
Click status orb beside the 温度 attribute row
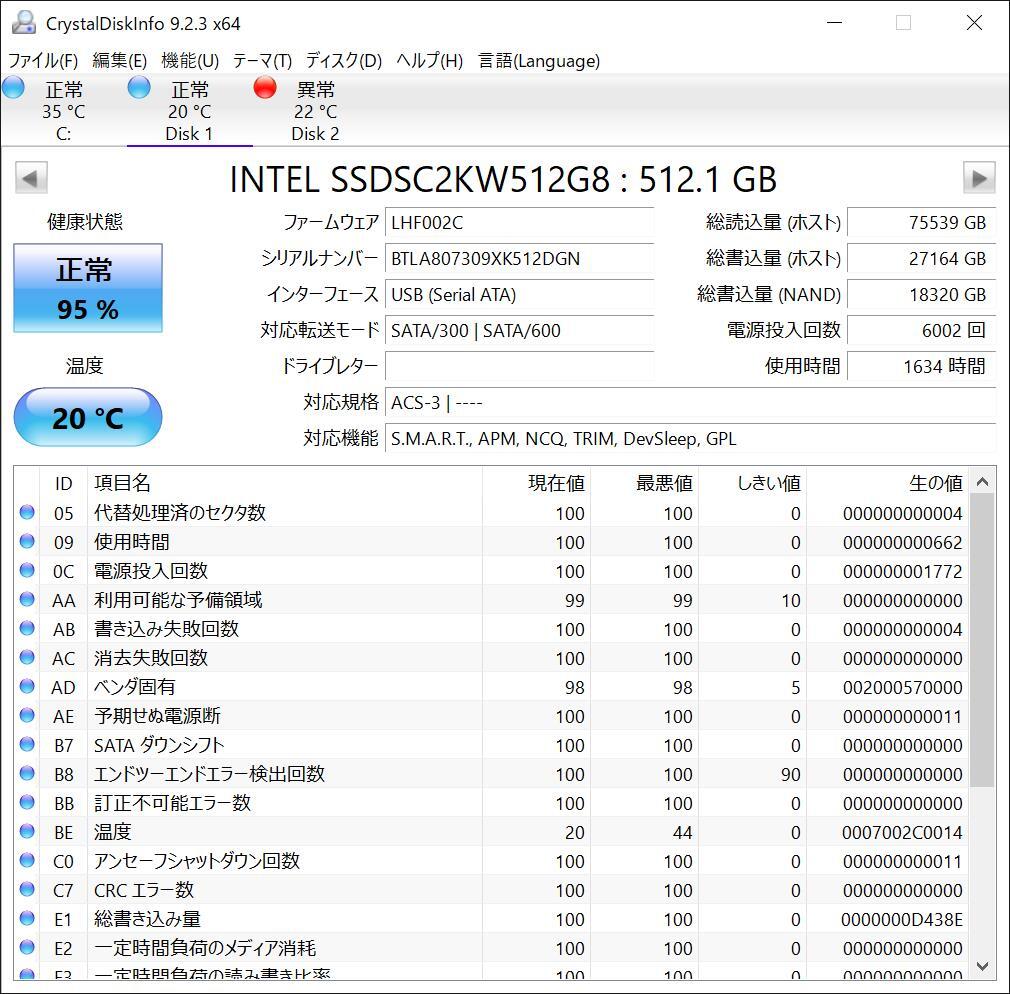pyautogui.click(x=27, y=832)
